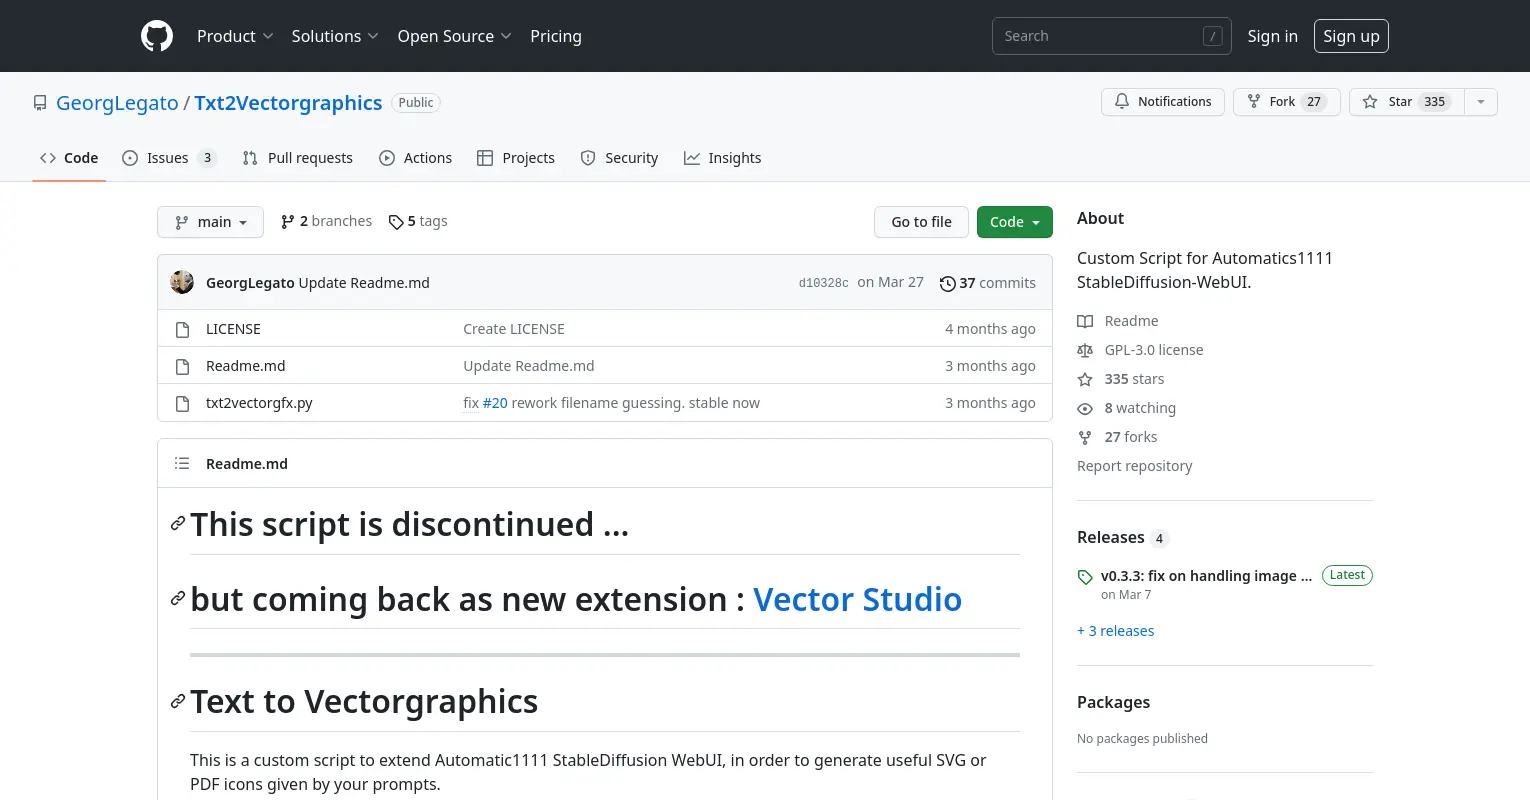Click the GitHub logo icon
Image resolution: width=1530 pixels, height=800 pixels.
pos(157,36)
